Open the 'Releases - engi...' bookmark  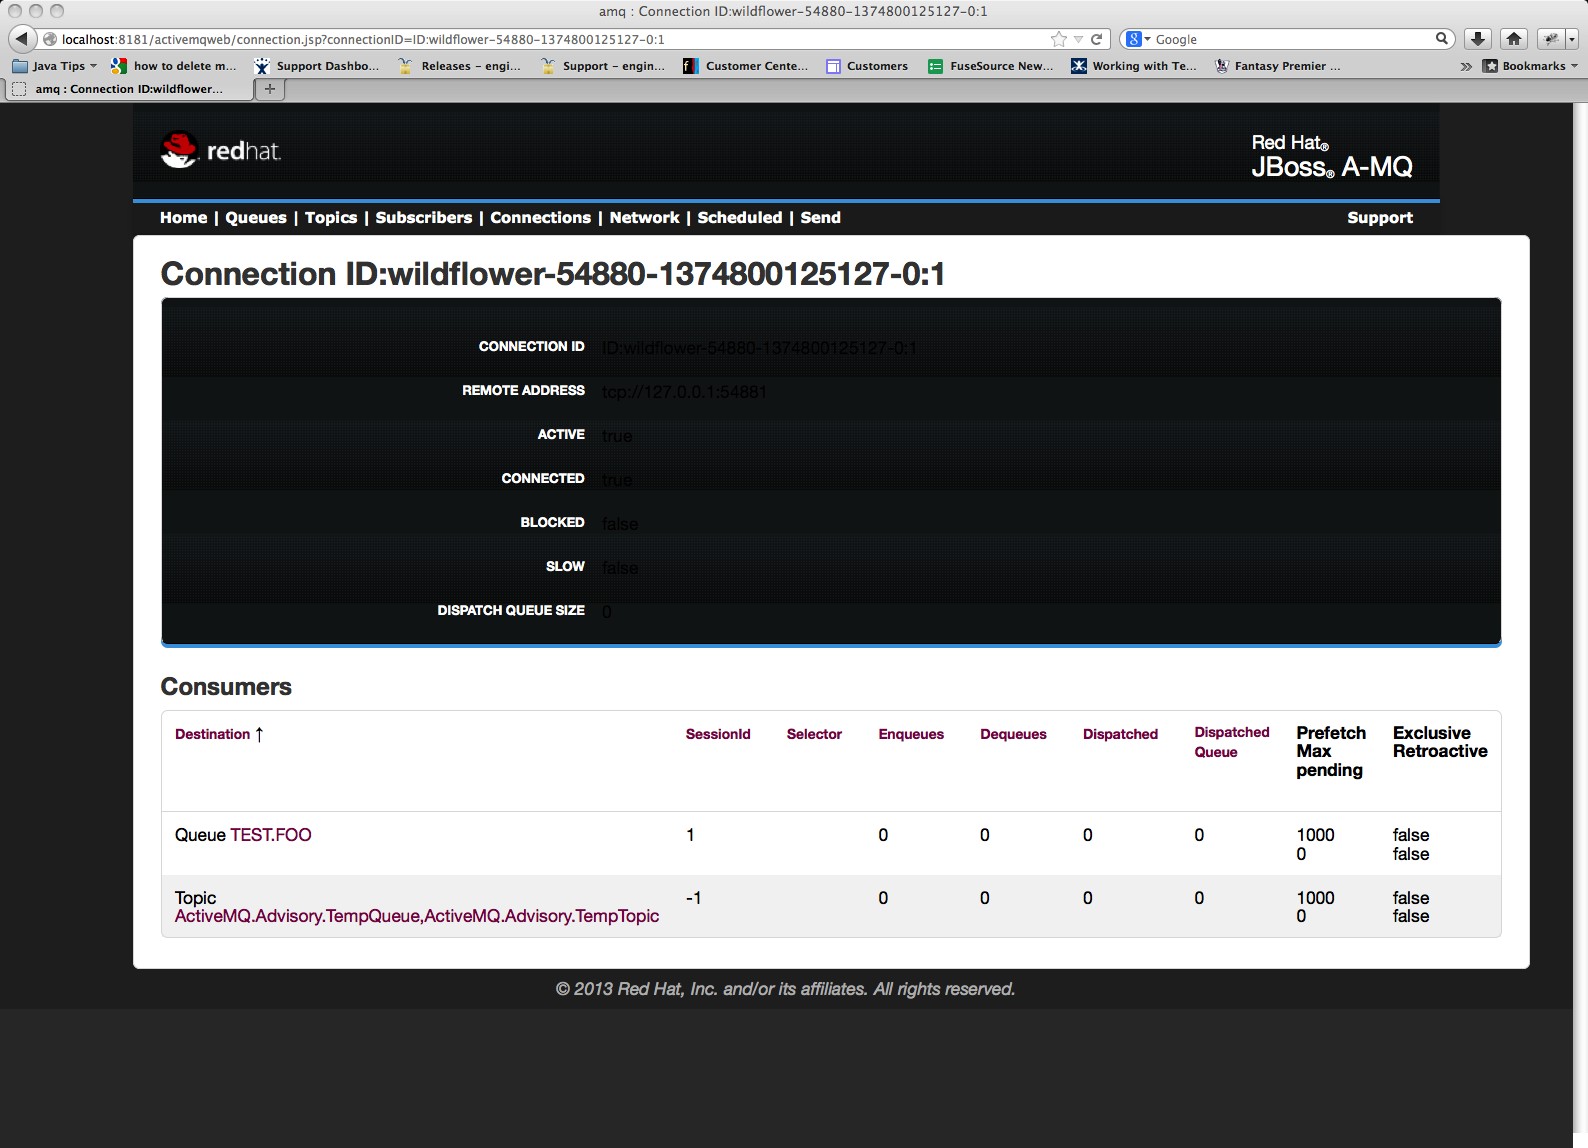[x=460, y=66]
